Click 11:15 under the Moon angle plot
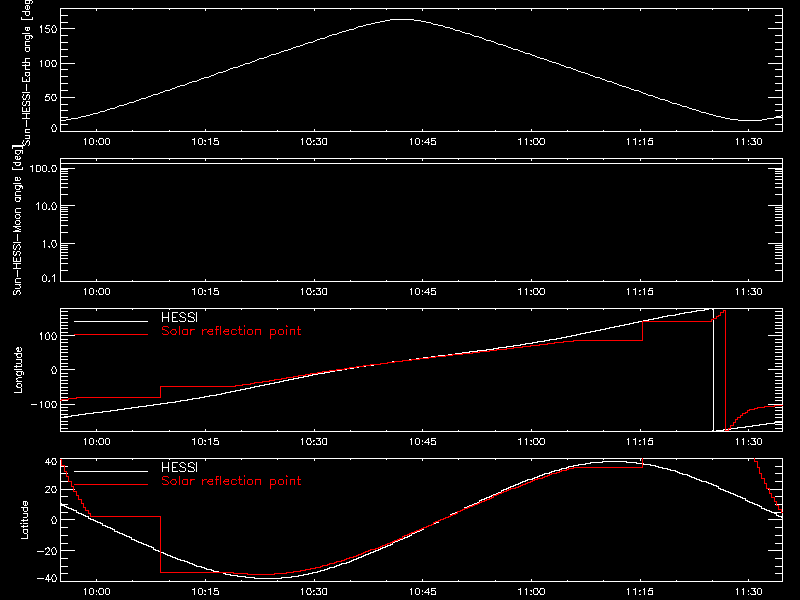800x600 pixels. click(x=640, y=292)
